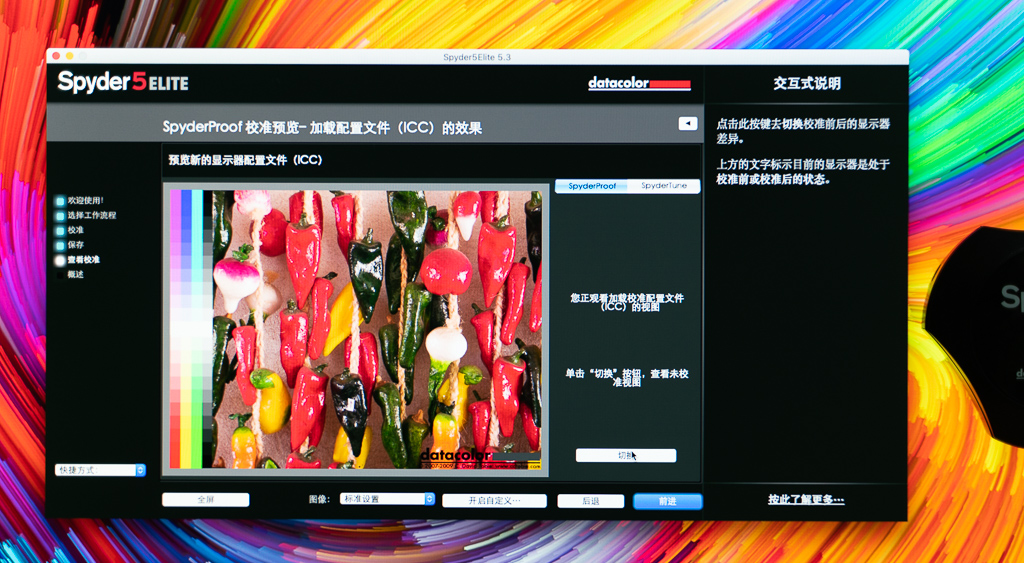The width and height of the screenshot is (1024, 563).
Task: Click the red close window button
Action: [56, 57]
